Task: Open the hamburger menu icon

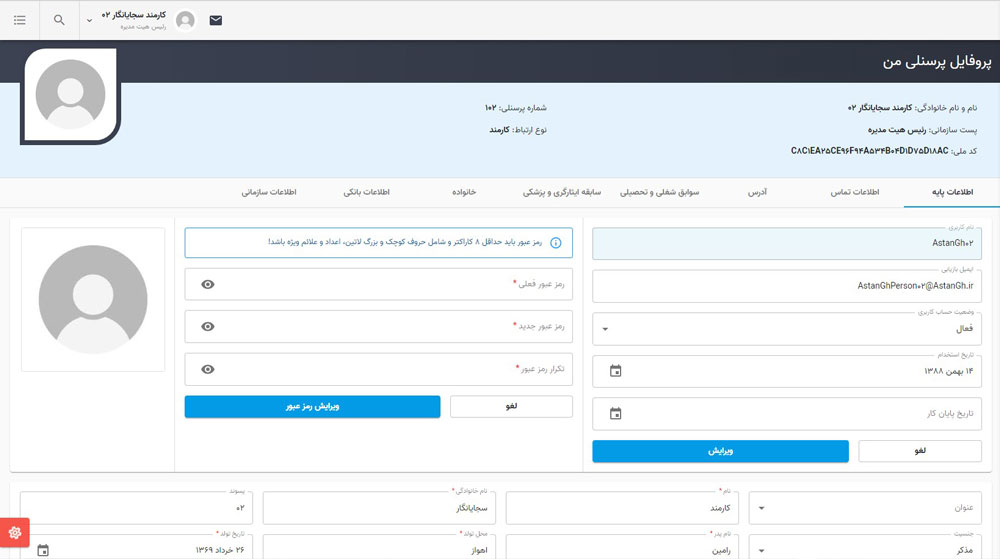Action: tap(20, 20)
